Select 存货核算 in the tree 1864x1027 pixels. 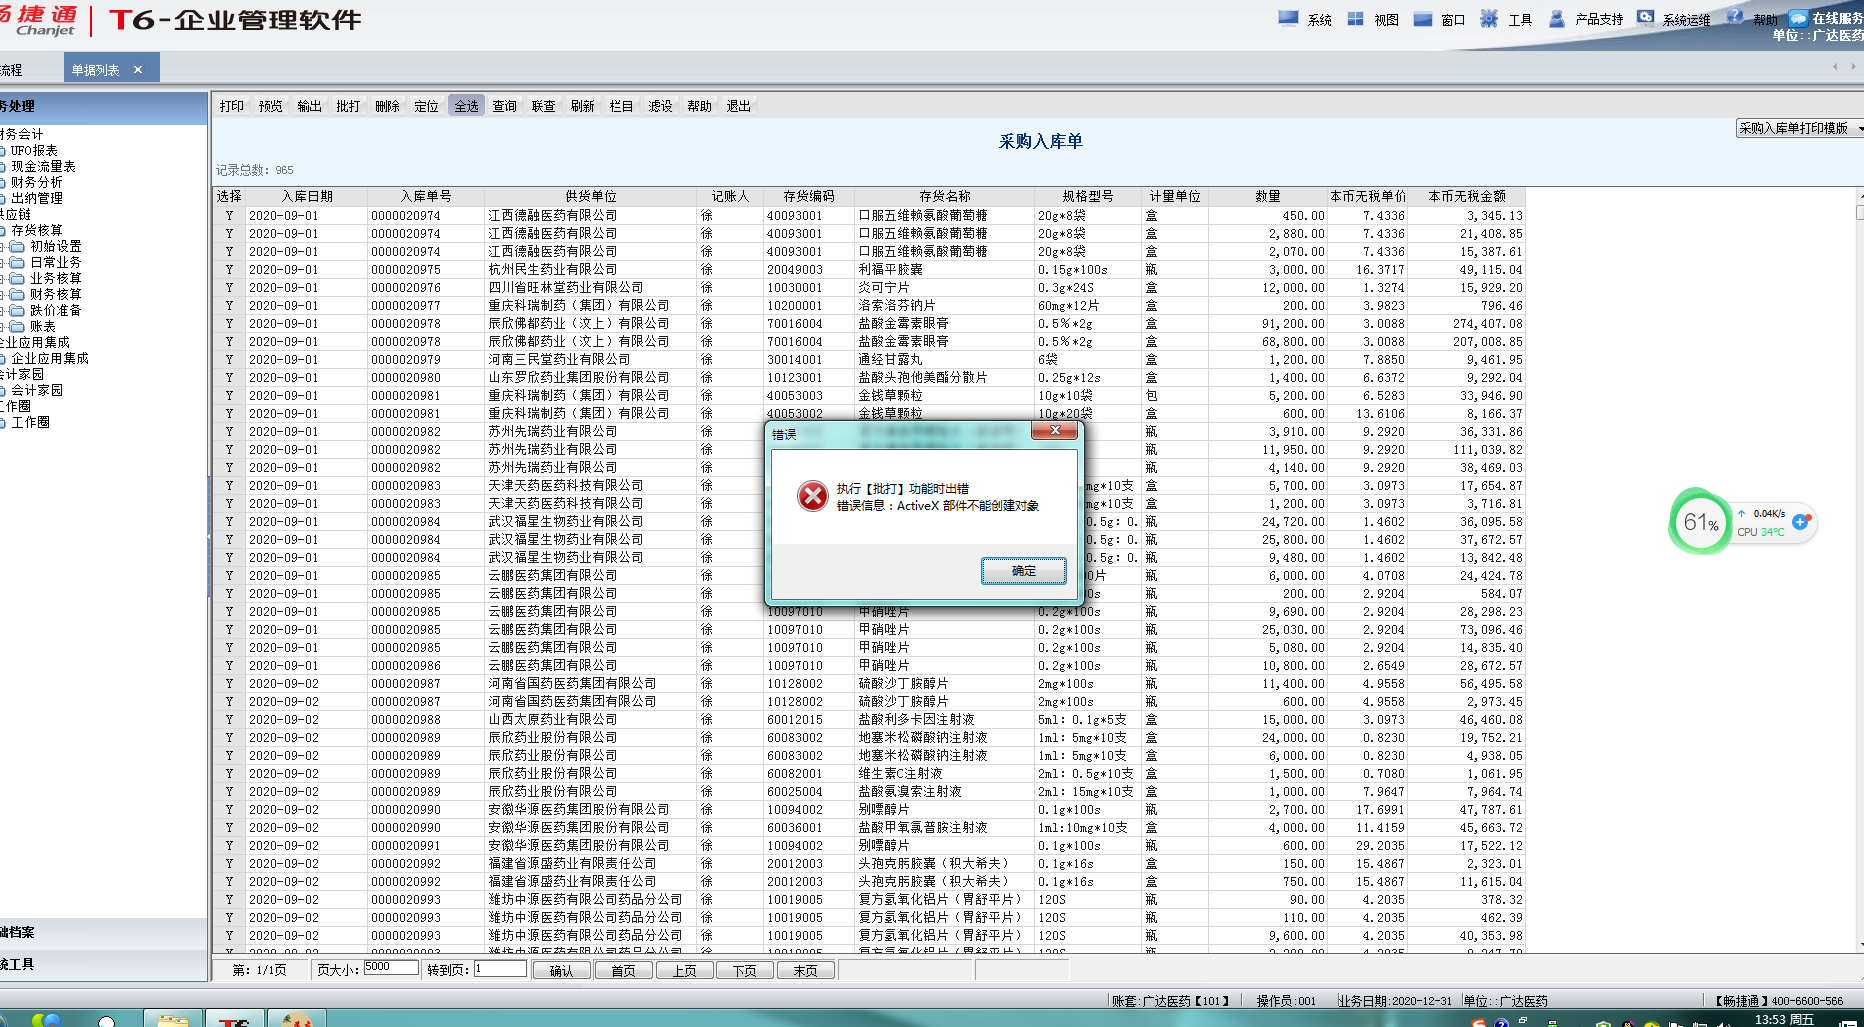pos(37,230)
